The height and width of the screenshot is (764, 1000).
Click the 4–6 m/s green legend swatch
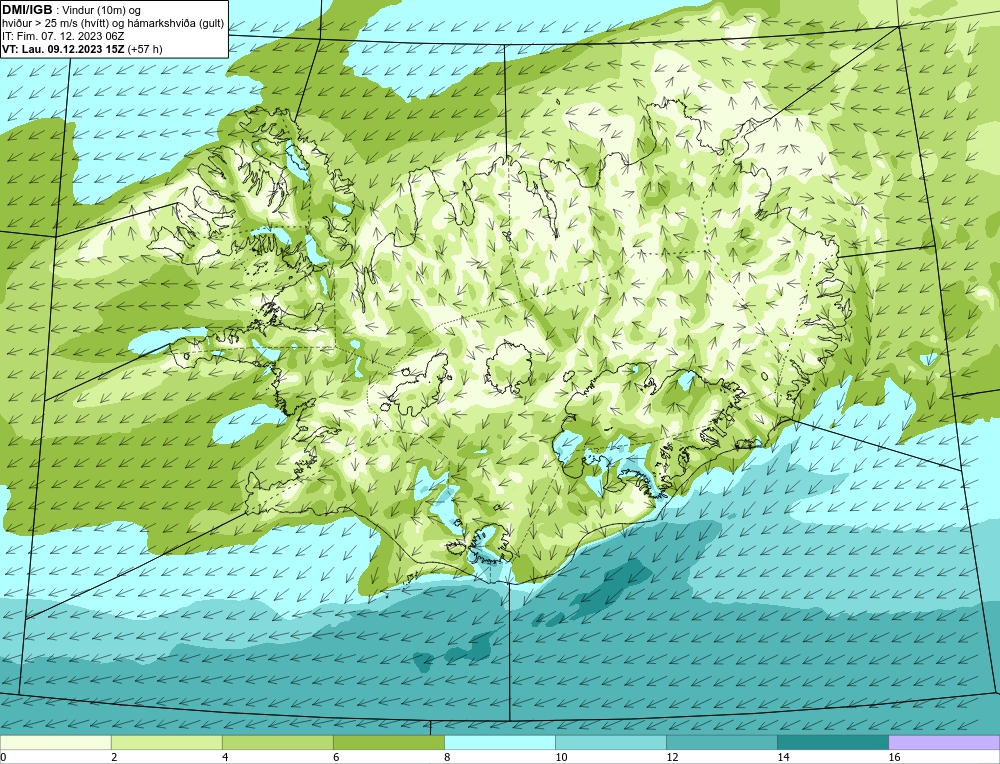click(x=277, y=742)
